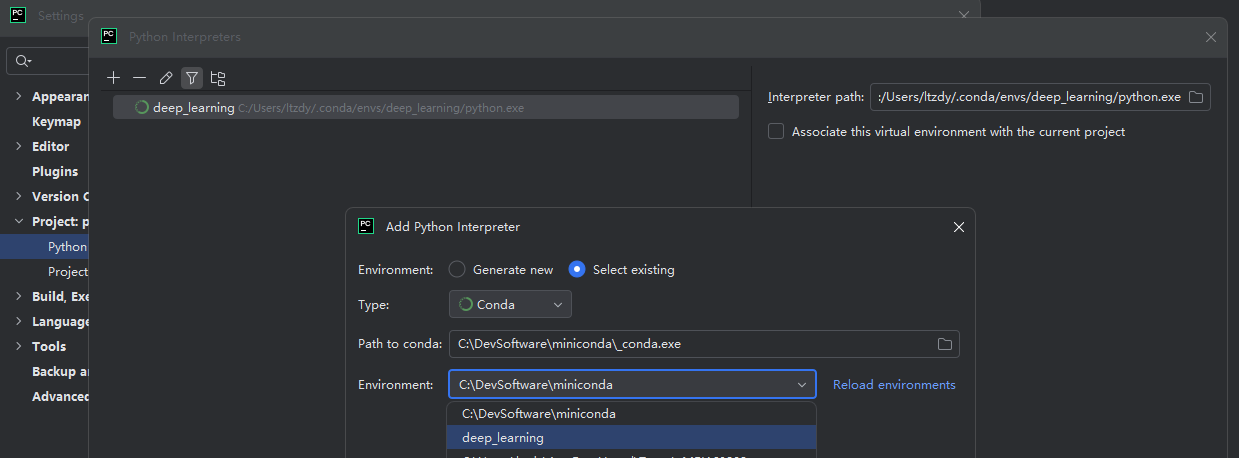This screenshot has width=1239, height=458.
Task: Click the Remove interpreter minus icon
Action: coord(140,78)
